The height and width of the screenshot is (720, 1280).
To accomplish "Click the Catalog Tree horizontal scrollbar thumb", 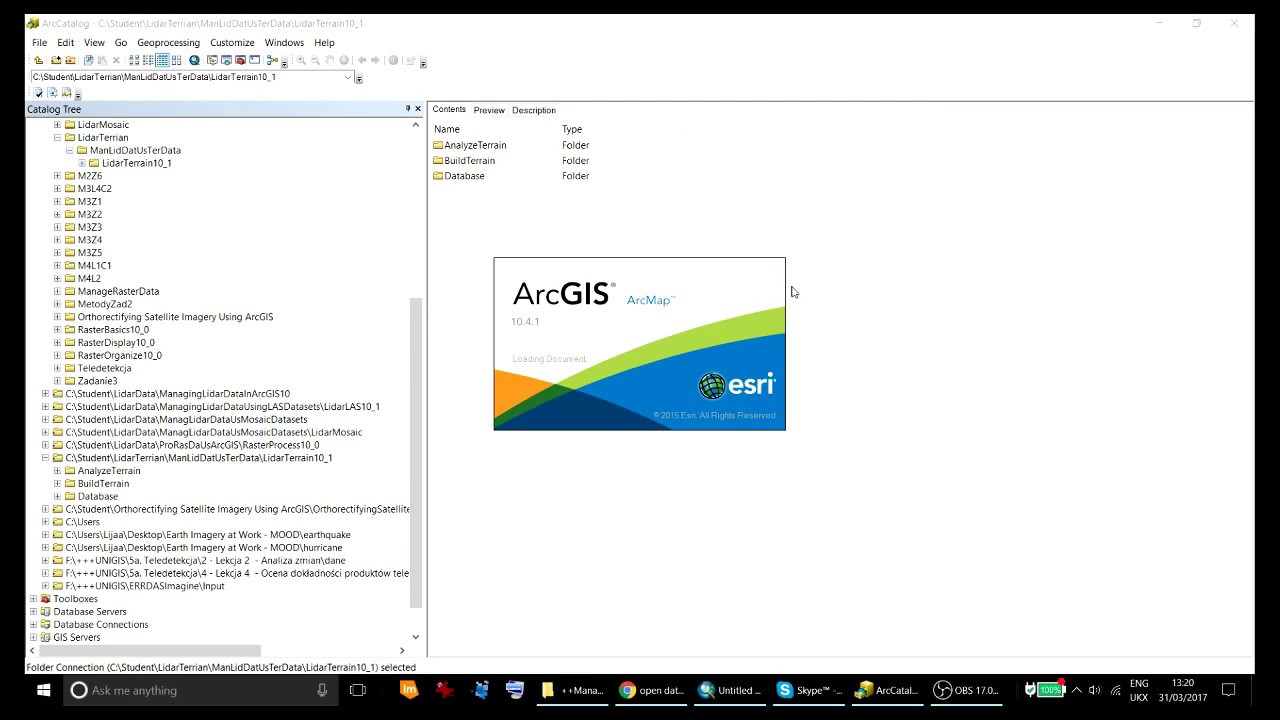I will pyautogui.click(x=150, y=650).
